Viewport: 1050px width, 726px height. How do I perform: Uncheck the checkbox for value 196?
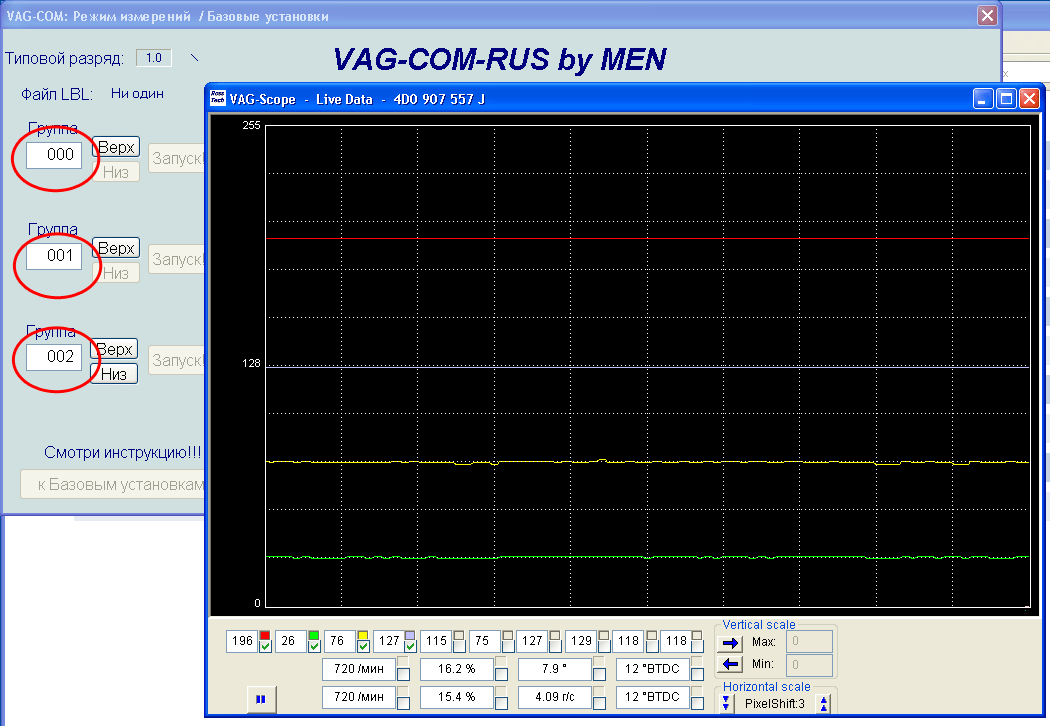[x=265, y=647]
